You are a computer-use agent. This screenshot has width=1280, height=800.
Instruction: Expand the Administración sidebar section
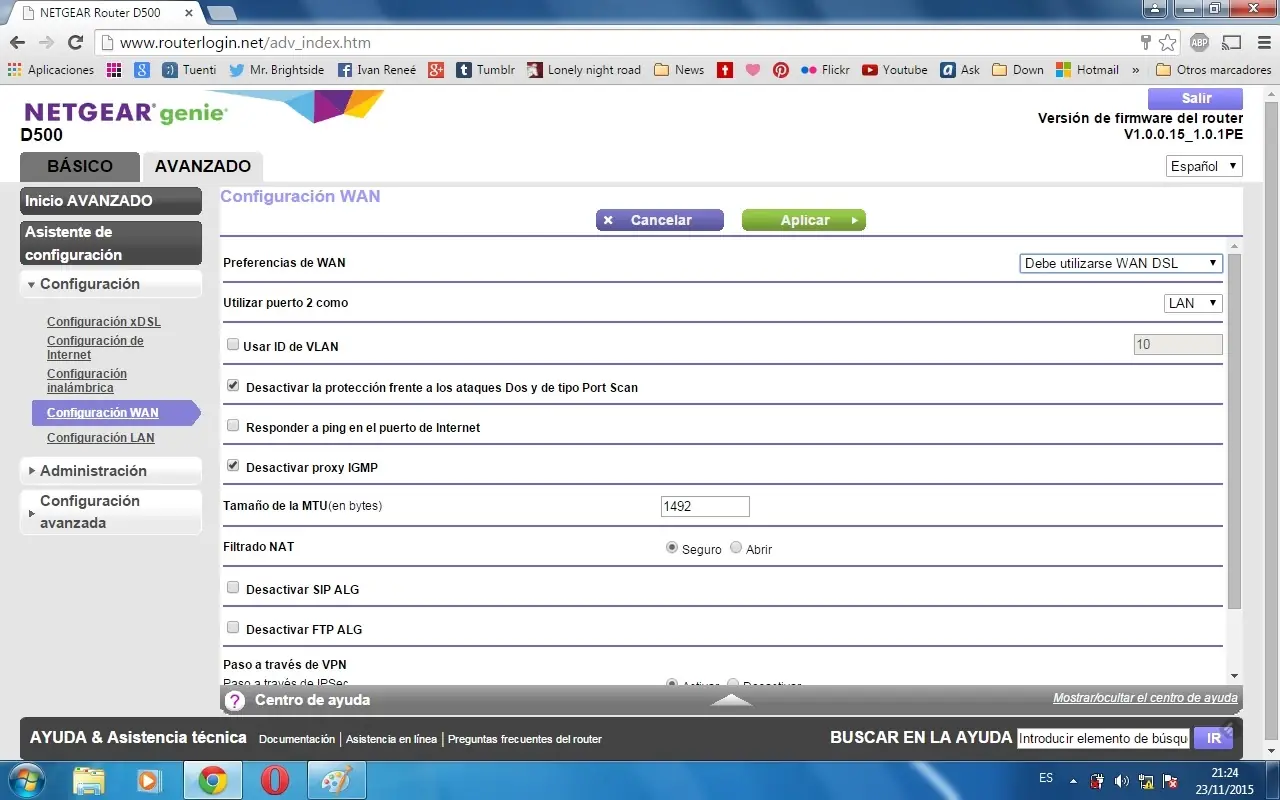pyautogui.click(x=111, y=471)
